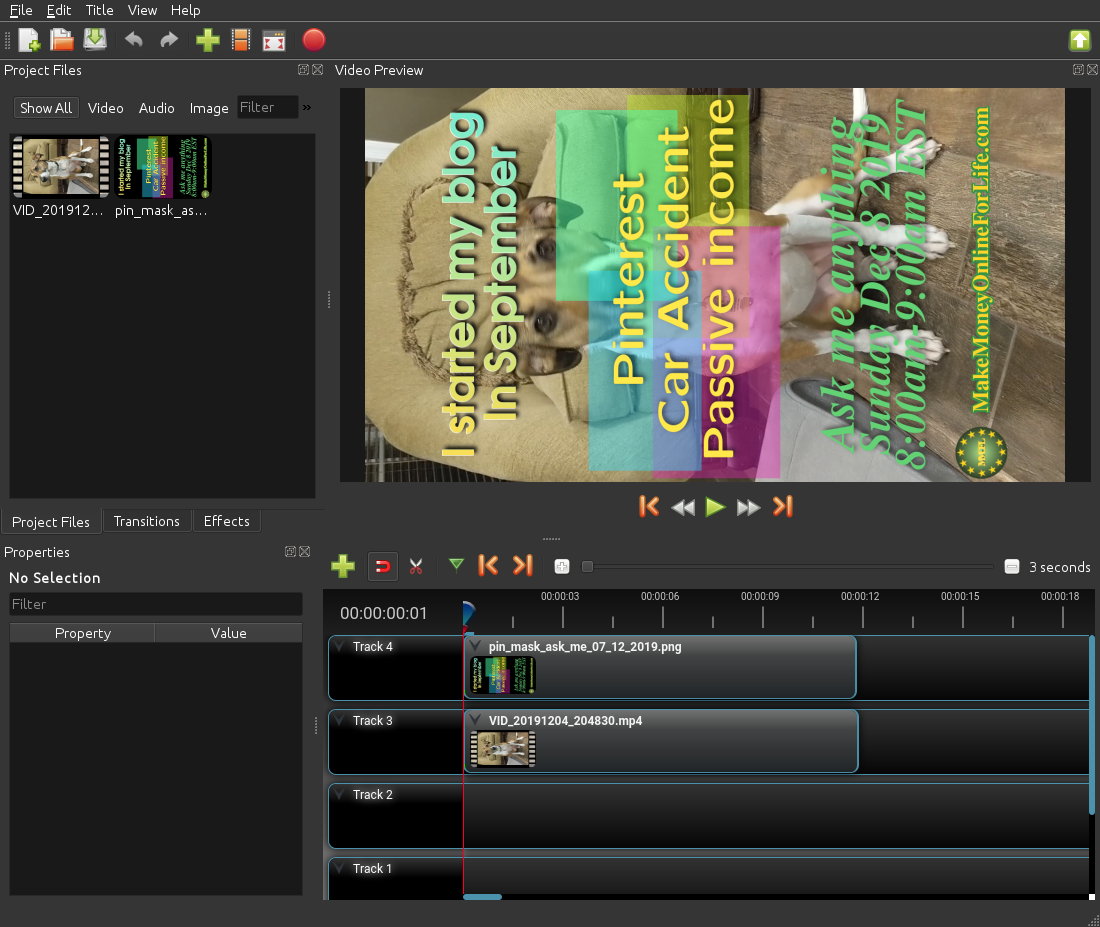Open the Track 4 dropdown arrow
The image size is (1100, 927).
tap(340, 646)
